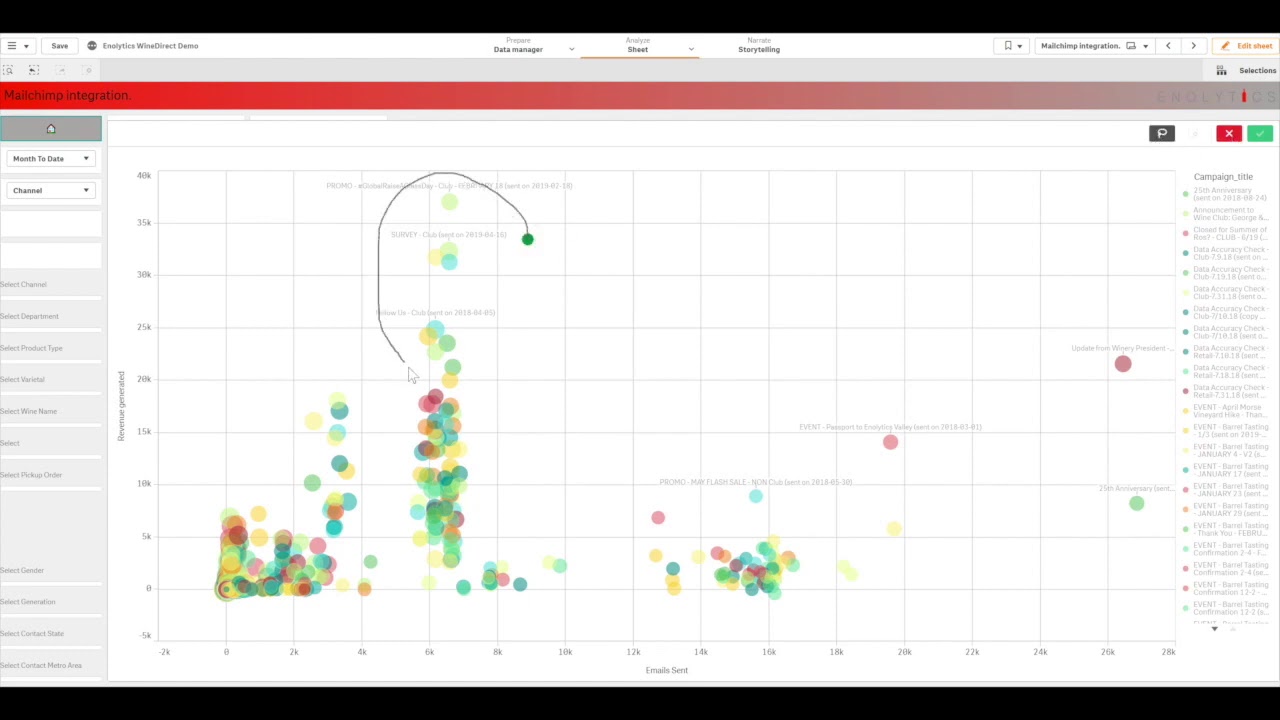1280x720 pixels.
Task: Click the Campaign_title legend heading
Action: (1223, 177)
